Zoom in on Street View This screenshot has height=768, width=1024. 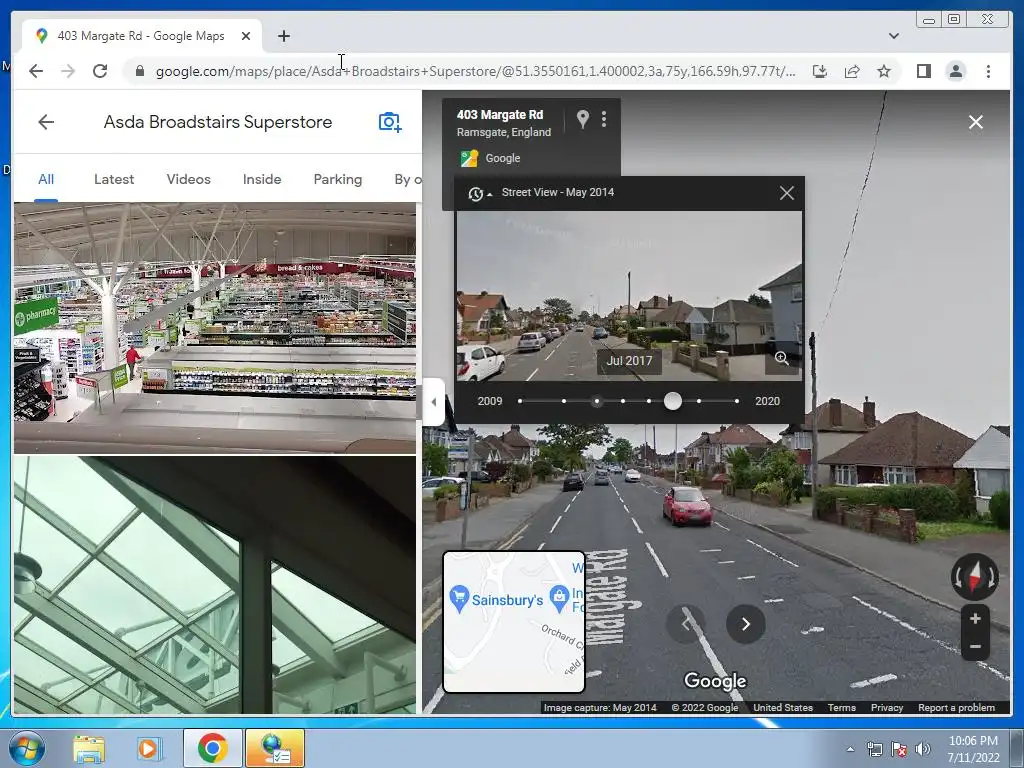pos(975,618)
